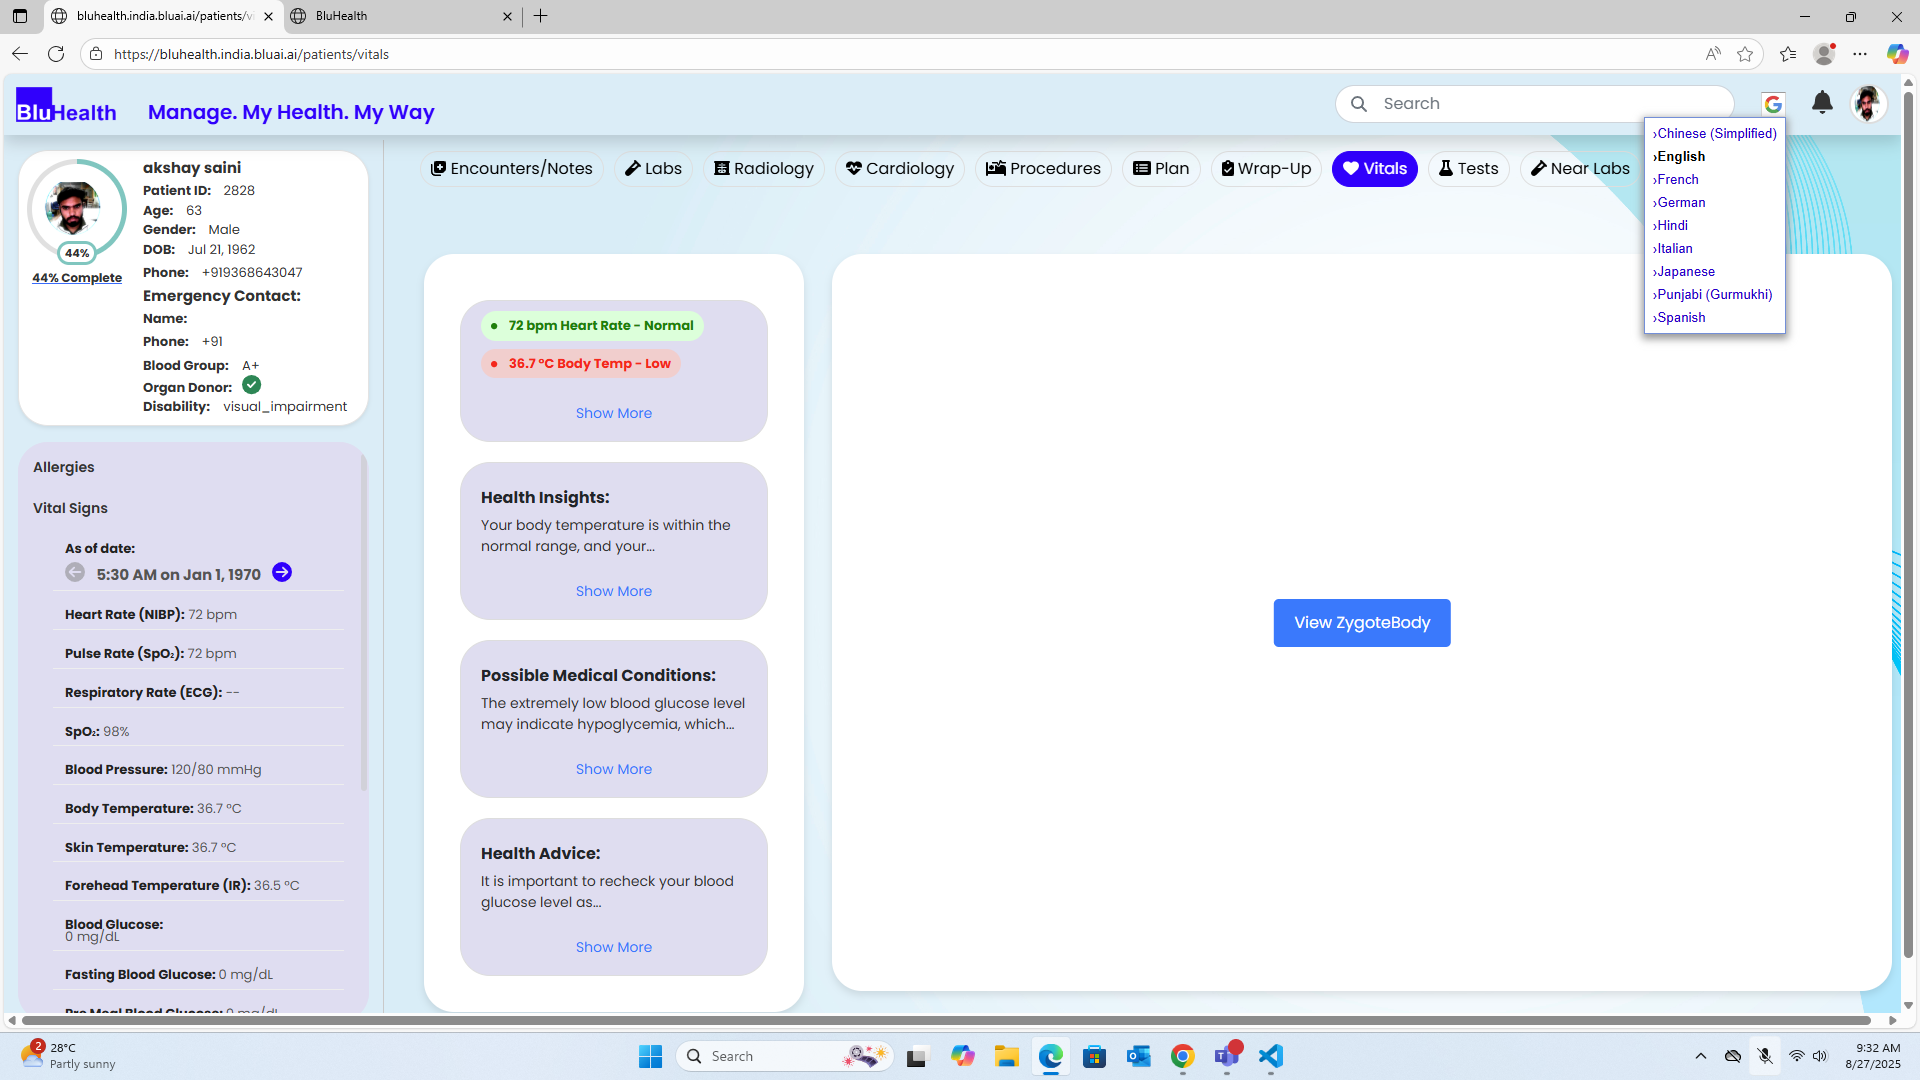
Task: Show more Possible Medical Conditions
Action: (x=613, y=769)
